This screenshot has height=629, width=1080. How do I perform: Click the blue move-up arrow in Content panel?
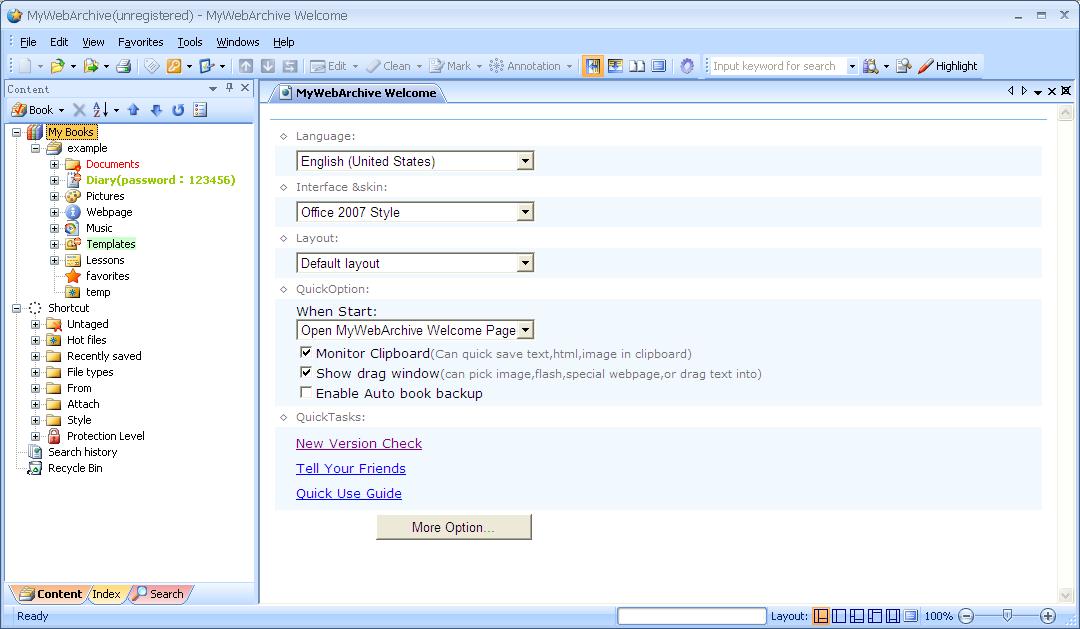[134, 110]
